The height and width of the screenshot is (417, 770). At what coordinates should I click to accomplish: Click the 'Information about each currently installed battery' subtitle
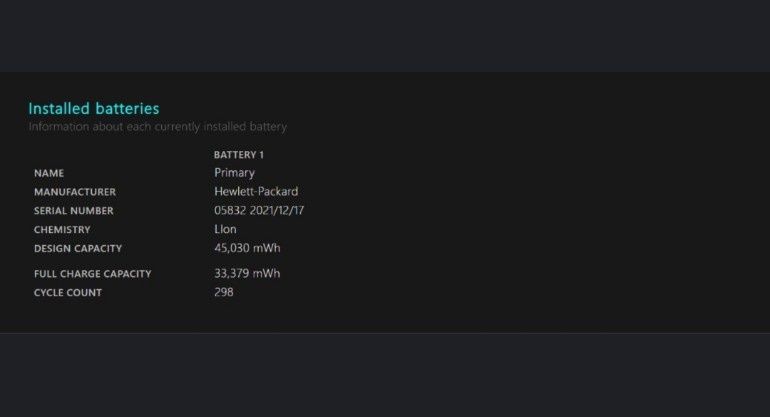coord(157,127)
